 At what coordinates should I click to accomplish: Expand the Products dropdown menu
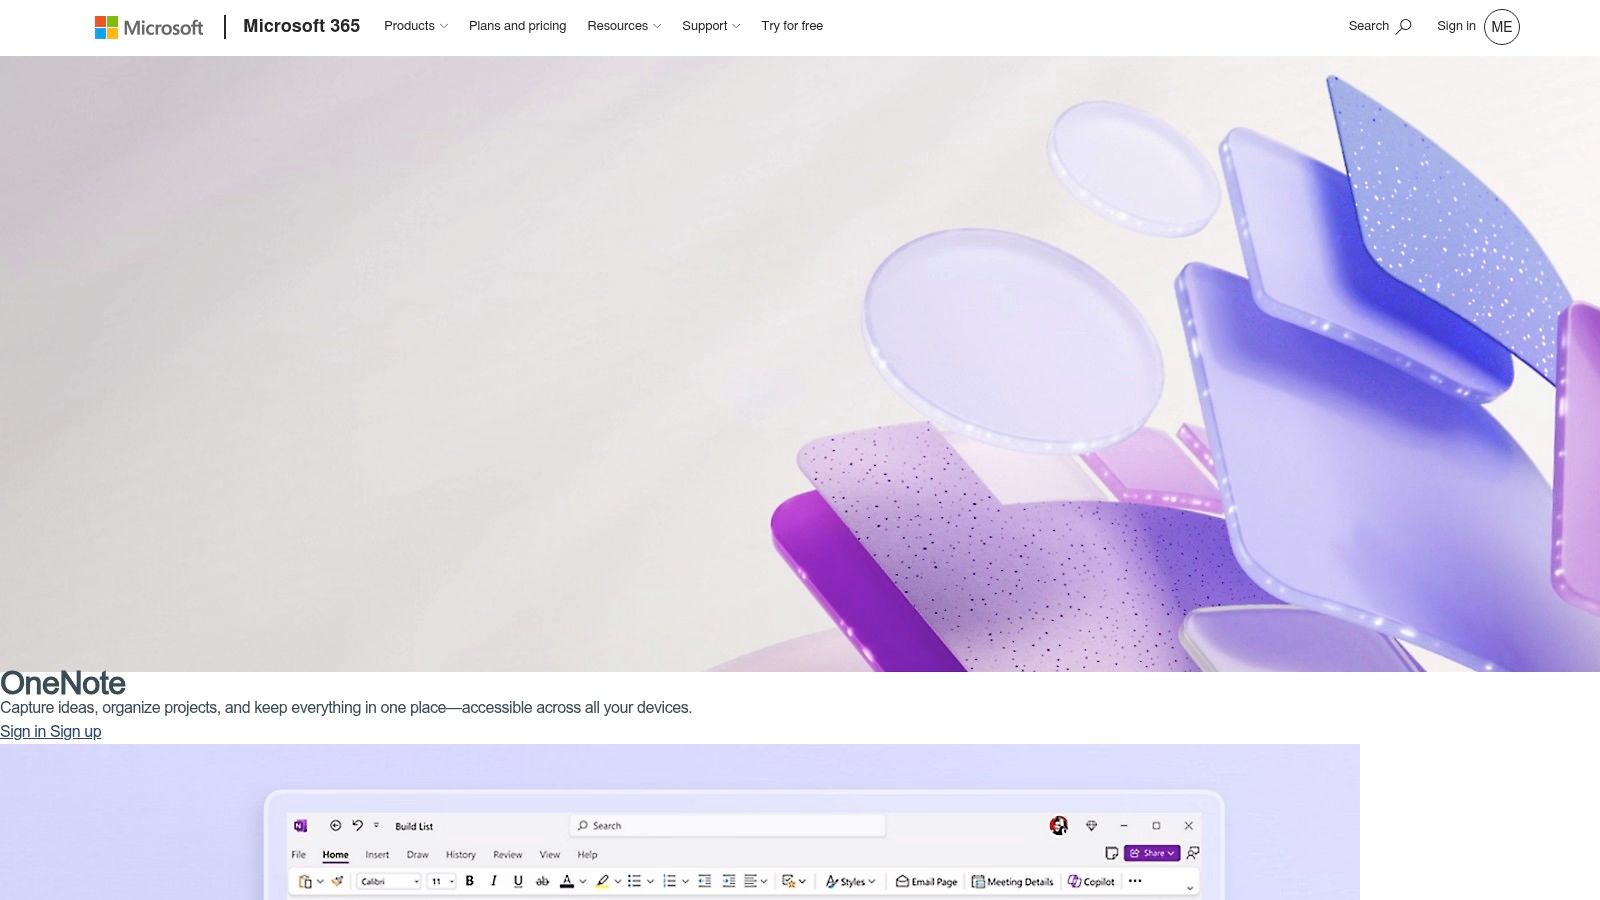tap(416, 26)
